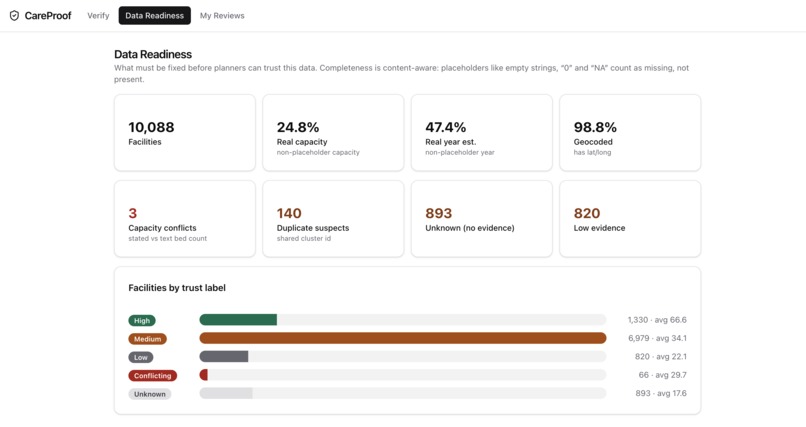Click the description paragraph about completeness

click(401, 73)
